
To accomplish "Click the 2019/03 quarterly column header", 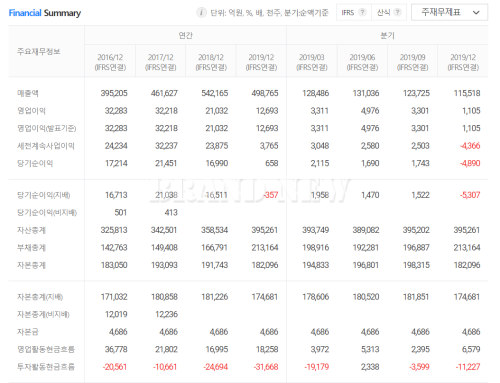I will pos(312,62).
